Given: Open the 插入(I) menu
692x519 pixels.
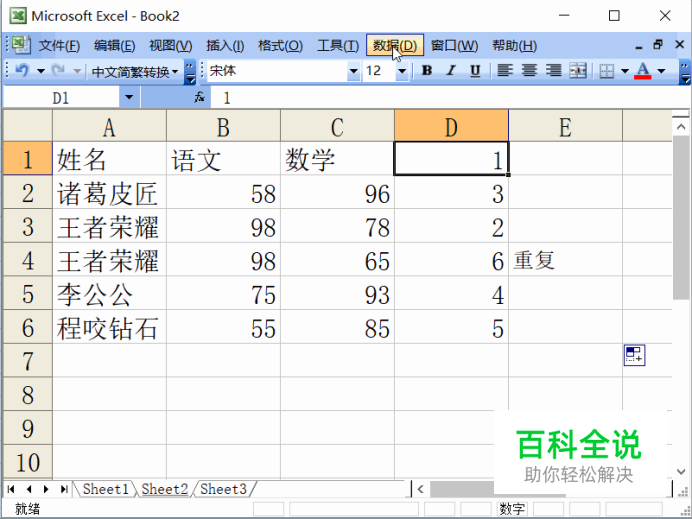Looking at the screenshot, I should coord(225,45).
